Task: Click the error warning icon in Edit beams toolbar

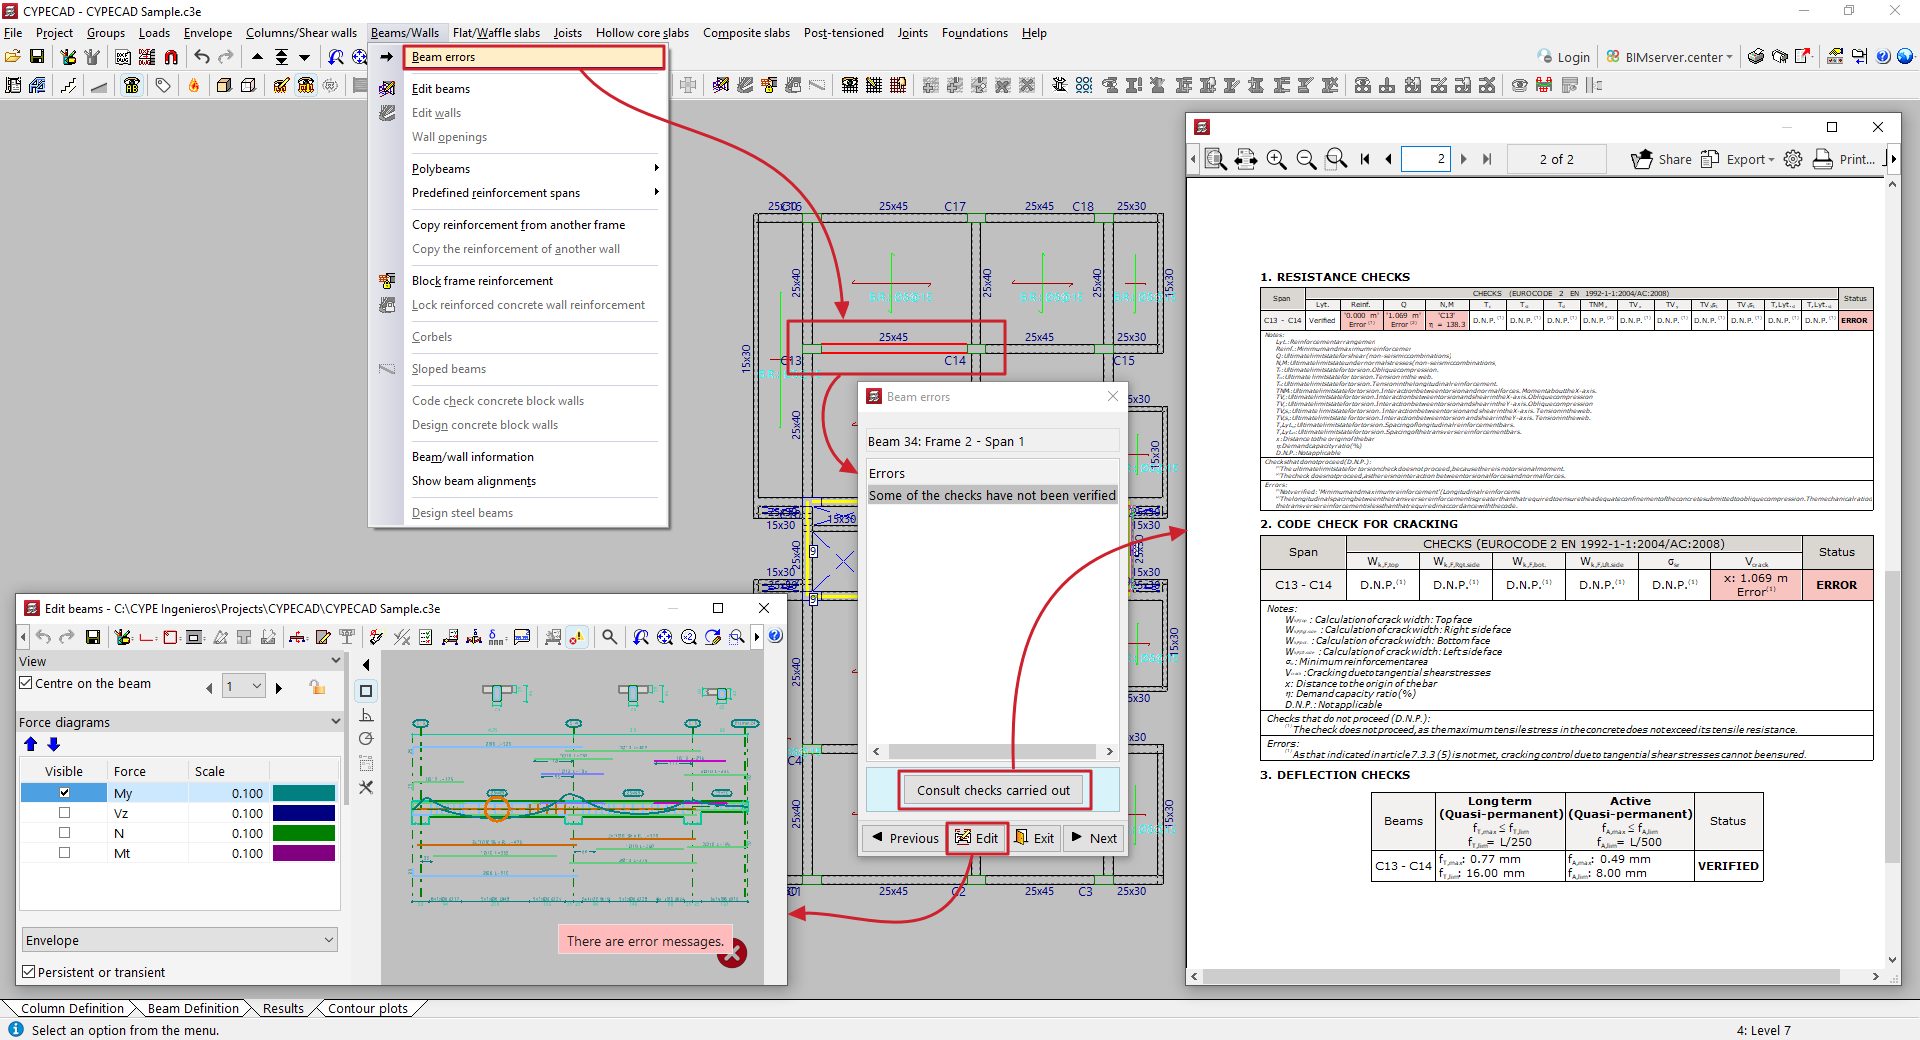Action: (x=577, y=637)
